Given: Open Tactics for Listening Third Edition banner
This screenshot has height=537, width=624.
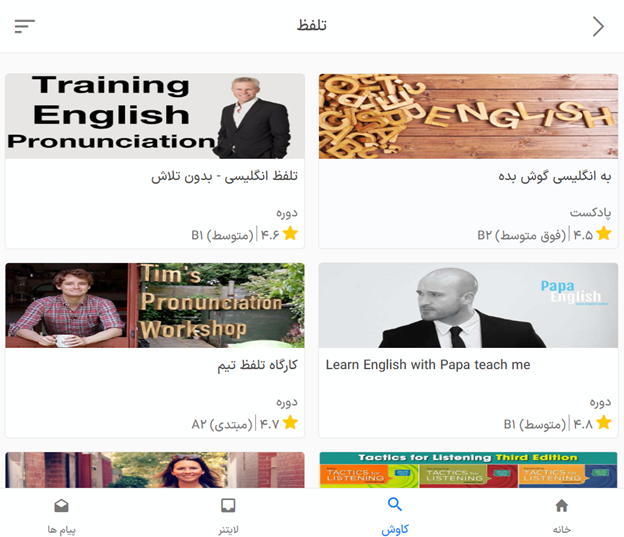Looking at the screenshot, I should (x=468, y=470).
